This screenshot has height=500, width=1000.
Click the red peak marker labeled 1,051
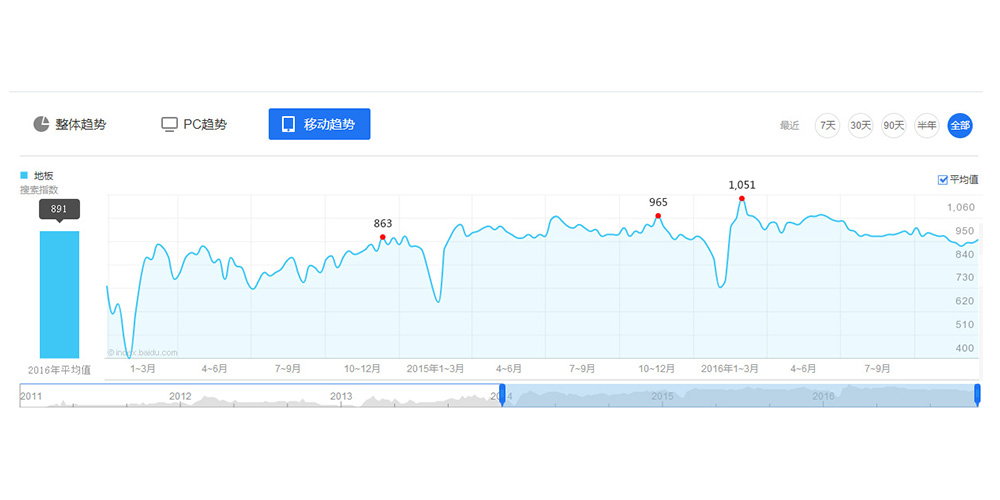click(x=741, y=198)
